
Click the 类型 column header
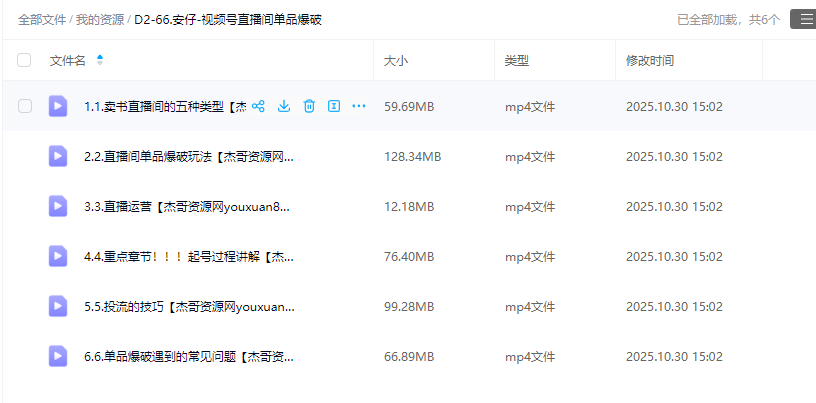[517, 61]
